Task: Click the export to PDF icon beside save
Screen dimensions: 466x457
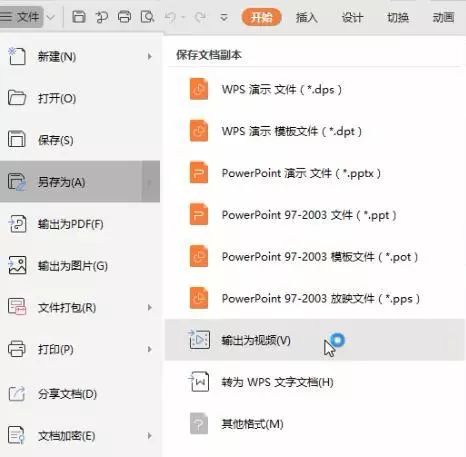Action: [102, 17]
